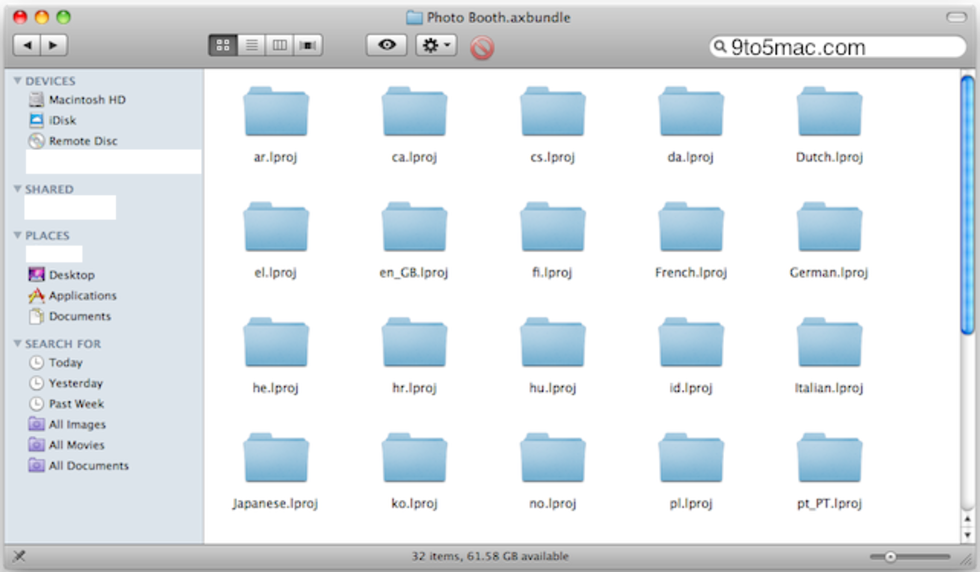Go back using the left arrow
Image resolution: width=980 pixels, height=572 pixels.
click(x=27, y=45)
